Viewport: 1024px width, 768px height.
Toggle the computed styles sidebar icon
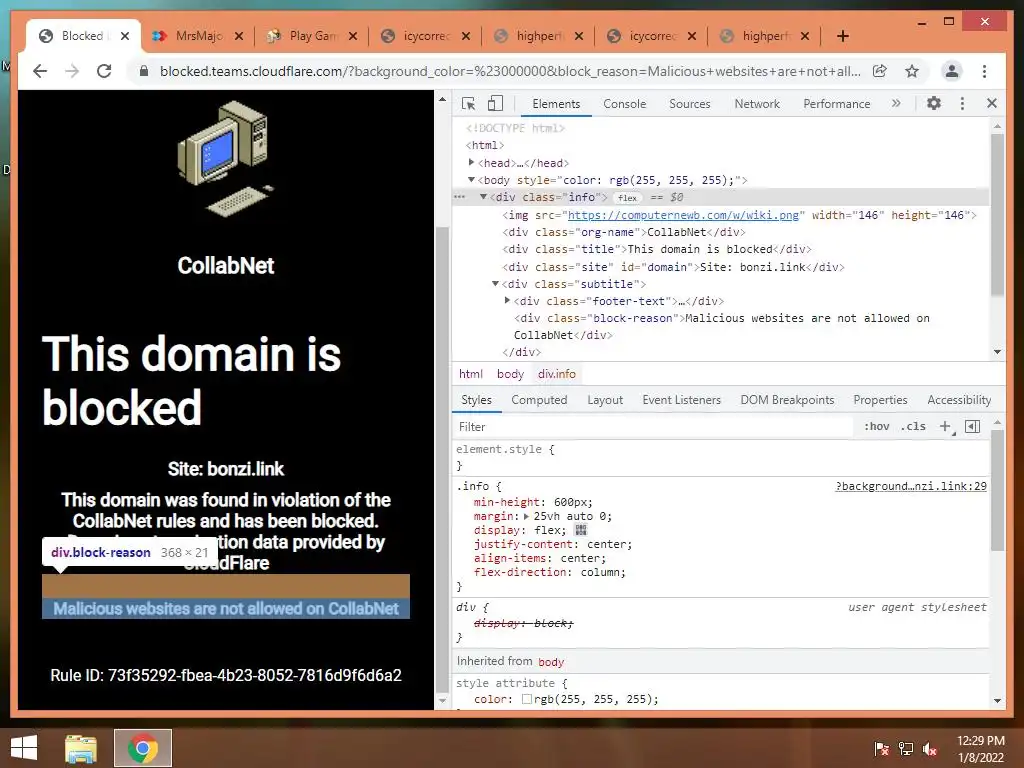[972, 426]
